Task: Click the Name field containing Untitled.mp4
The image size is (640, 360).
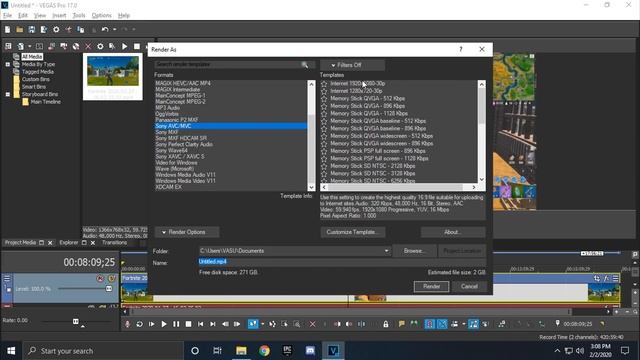Action: coord(342,262)
